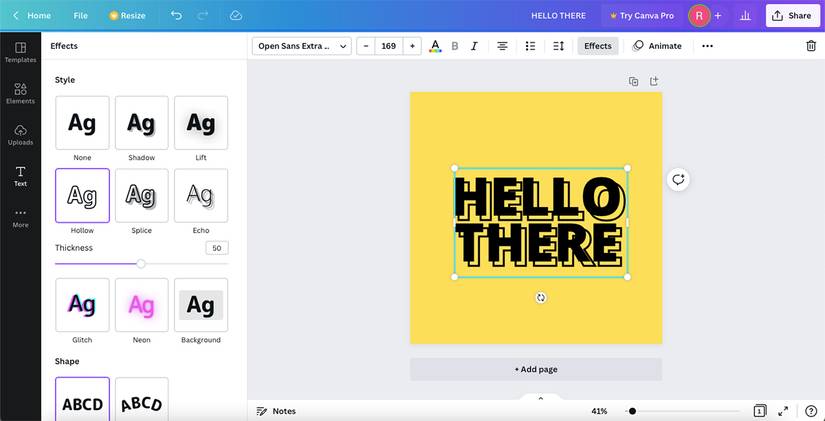
Task: Switch to the Elements tab
Action: pos(20,93)
